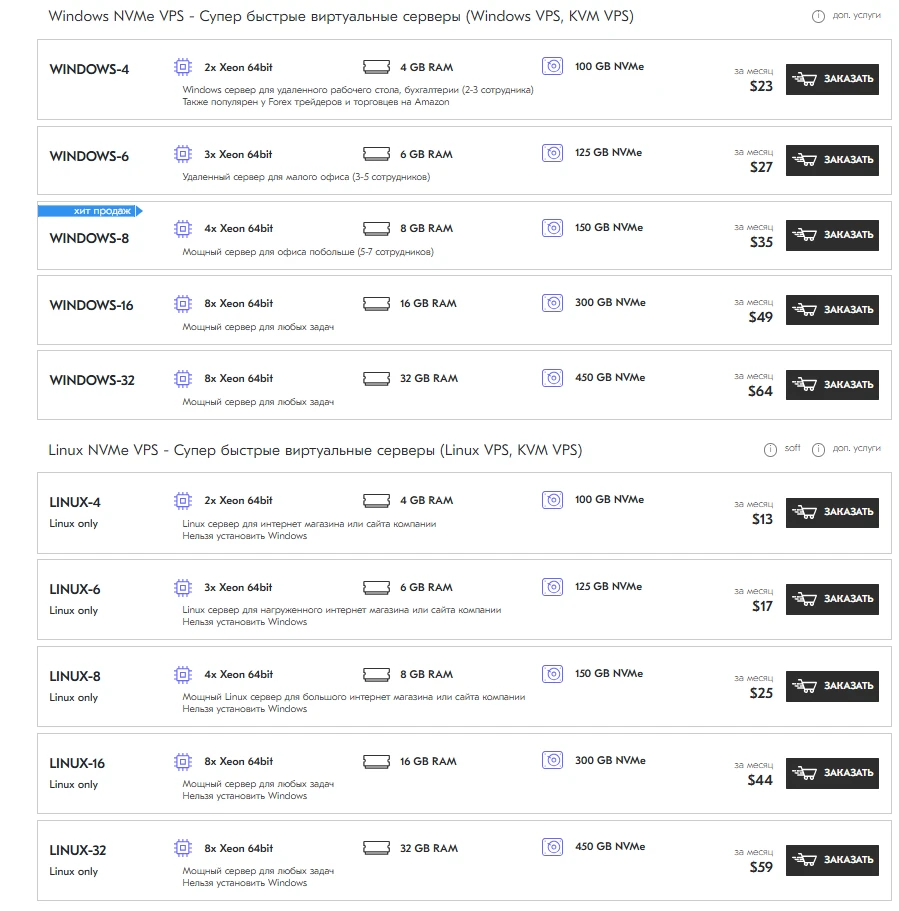Click the disk icon in LINUX-16 row
This screenshot has height=911, width=899.
(x=552, y=761)
